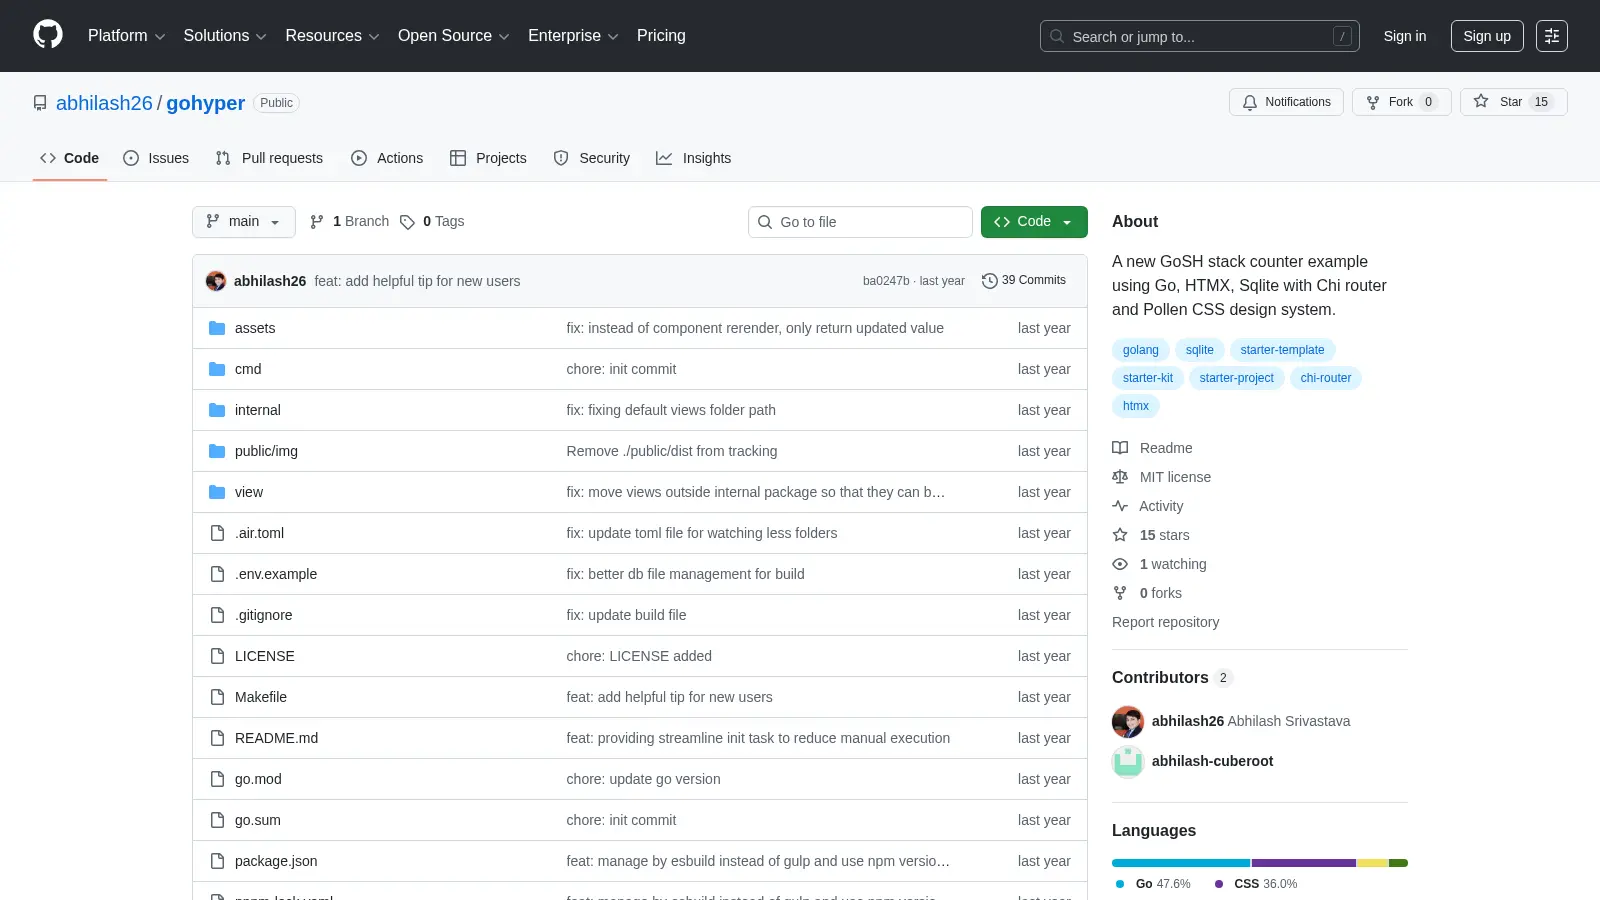Click the go.sum file icon
The image size is (1600, 900).
coord(217,820)
